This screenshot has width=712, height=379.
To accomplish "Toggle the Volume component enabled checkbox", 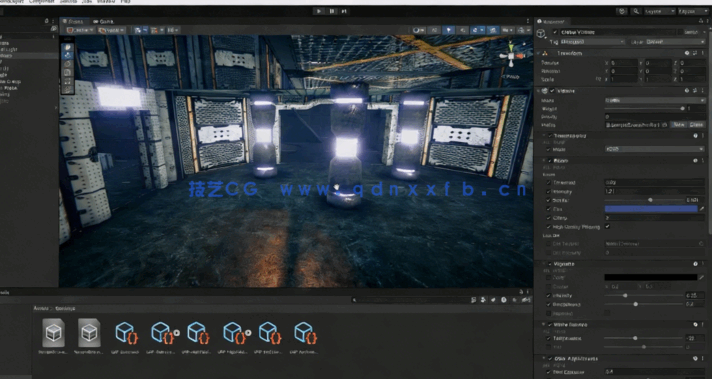I will (552, 91).
